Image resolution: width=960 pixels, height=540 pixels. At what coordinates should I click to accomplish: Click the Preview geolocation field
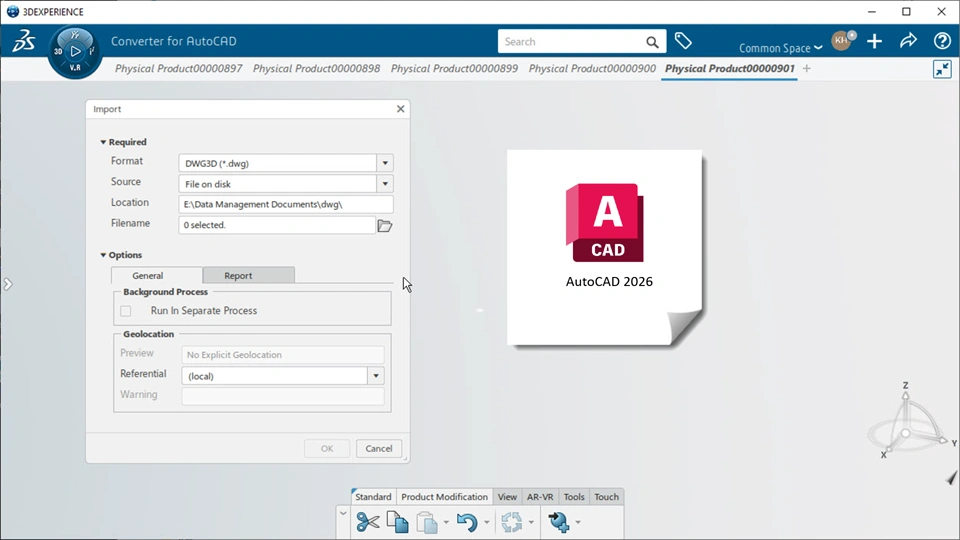[283, 355]
